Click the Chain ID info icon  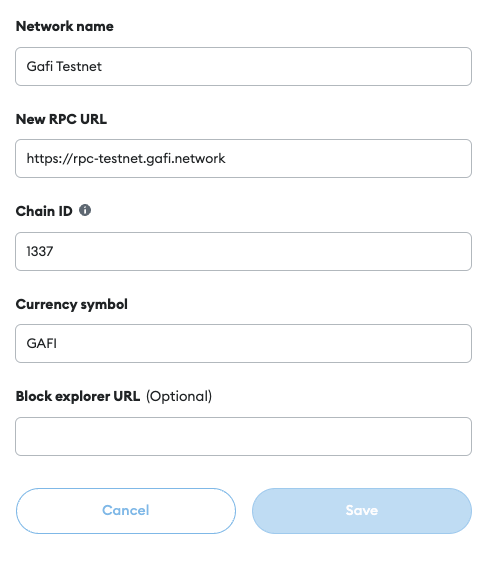click(85, 210)
